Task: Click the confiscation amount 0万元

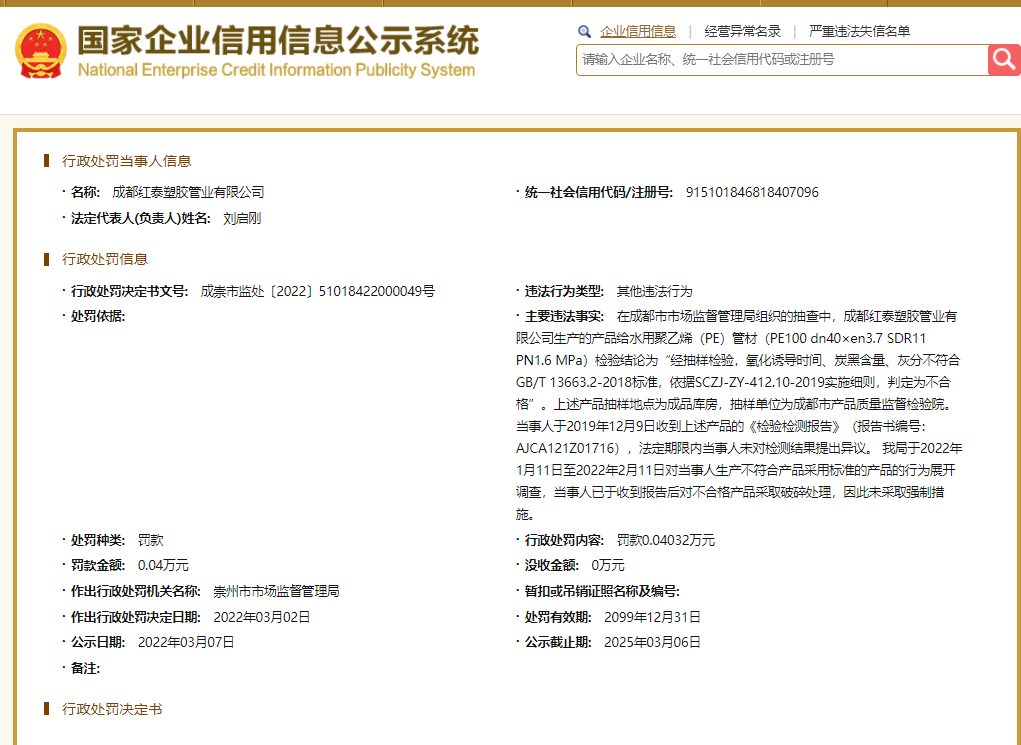Action: pyautogui.click(x=608, y=565)
